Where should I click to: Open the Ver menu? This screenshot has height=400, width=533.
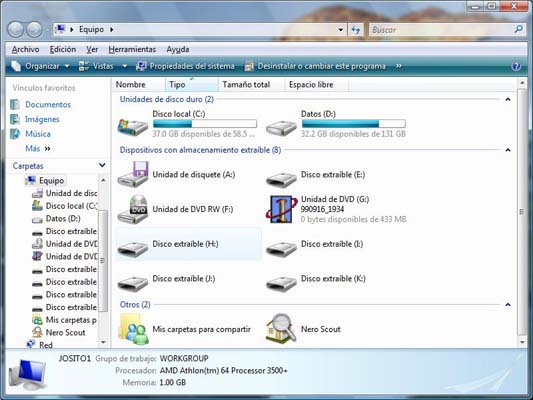click(92, 49)
